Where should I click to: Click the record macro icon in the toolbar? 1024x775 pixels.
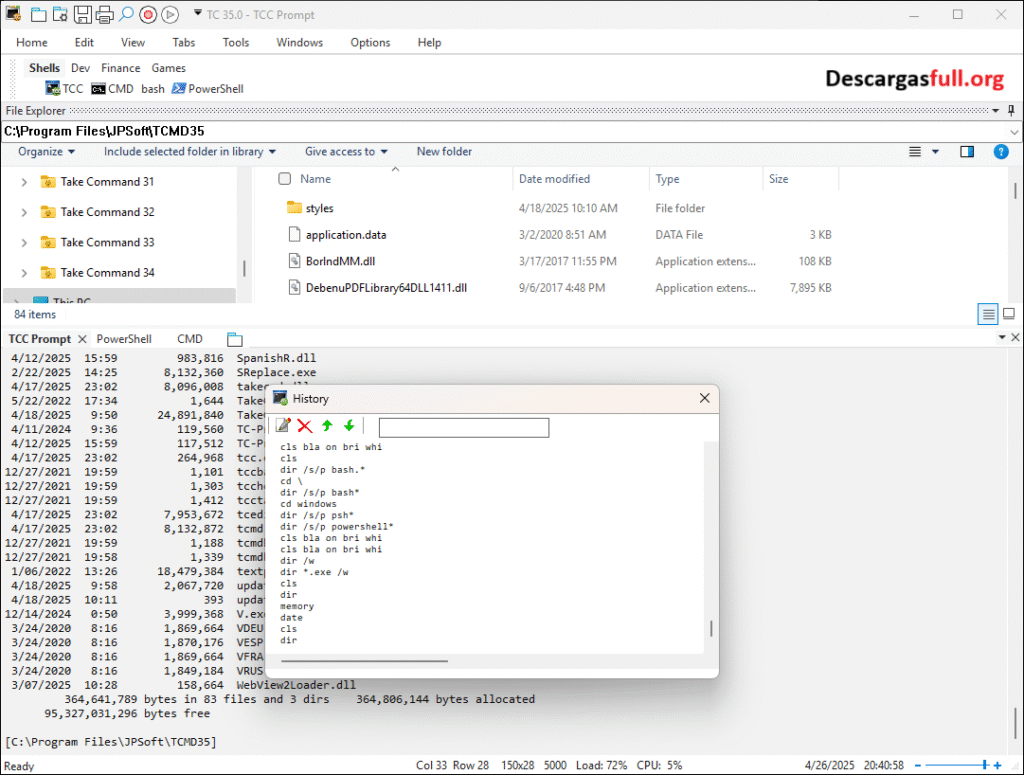(148, 14)
